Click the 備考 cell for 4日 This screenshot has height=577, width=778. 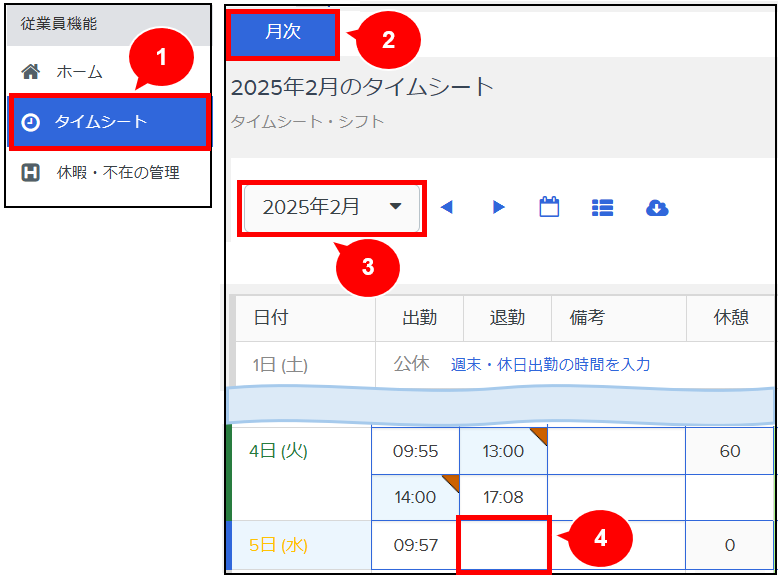click(617, 451)
